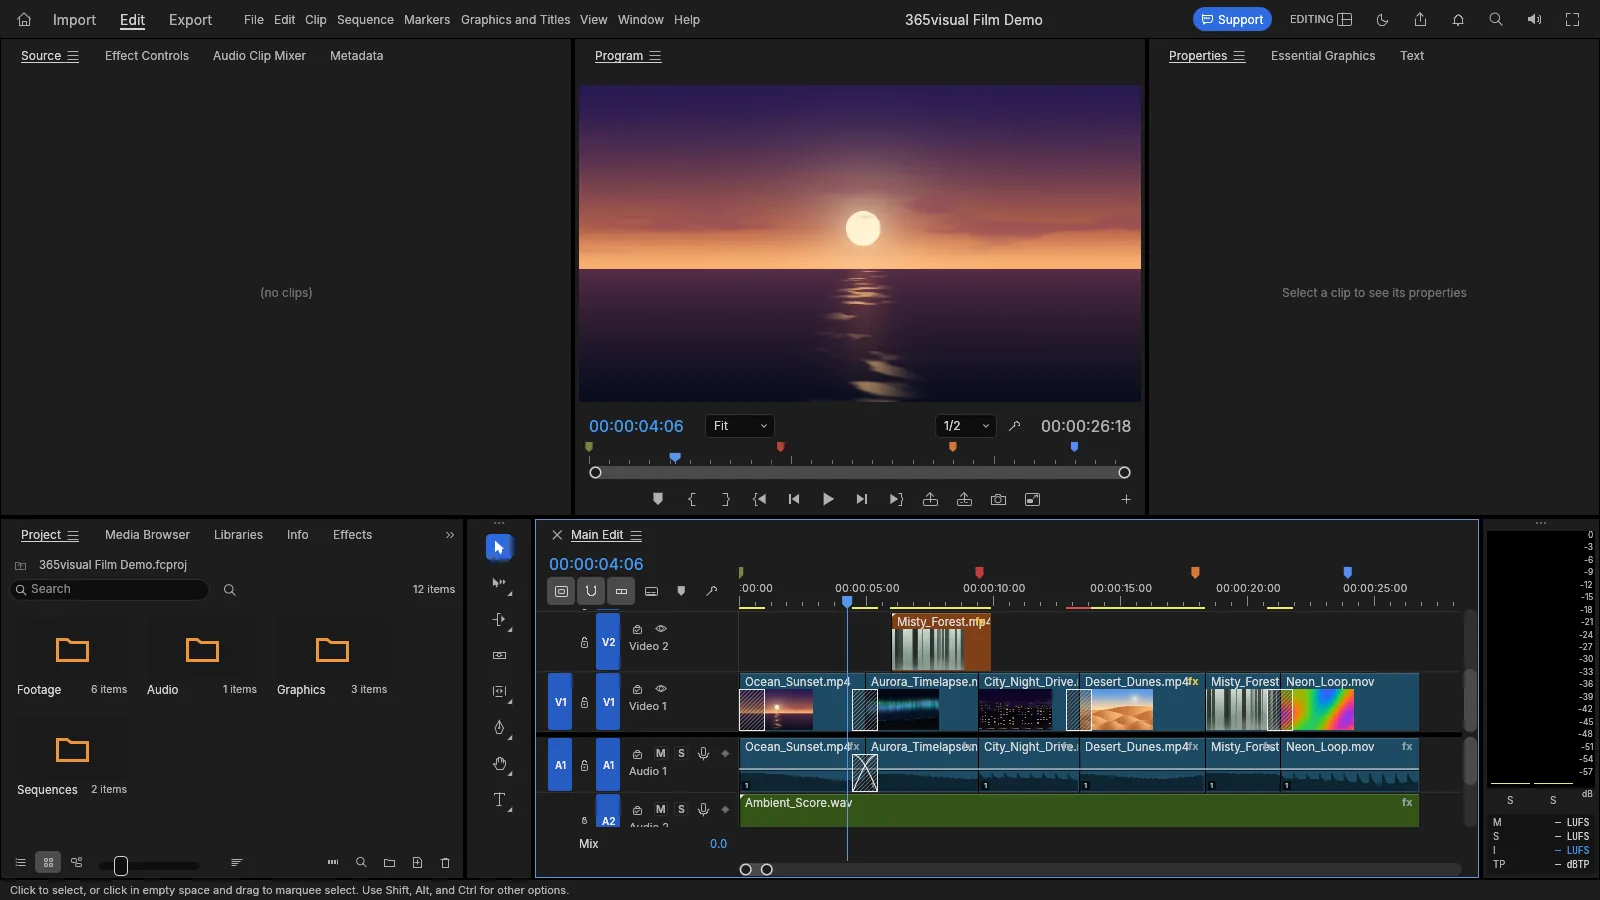Toggle Linked Selection in timeline
This screenshot has width=1600, height=900.
pos(621,591)
